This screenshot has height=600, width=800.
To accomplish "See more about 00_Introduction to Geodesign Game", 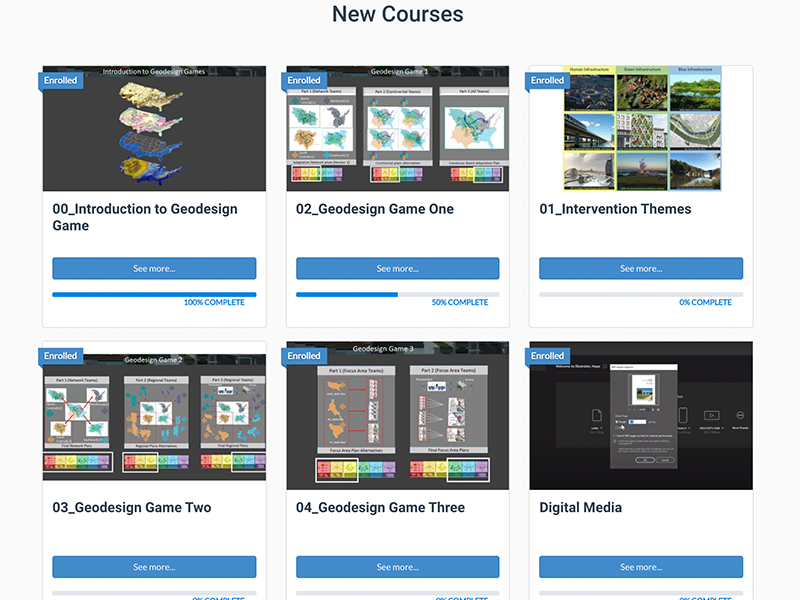I will [x=154, y=268].
